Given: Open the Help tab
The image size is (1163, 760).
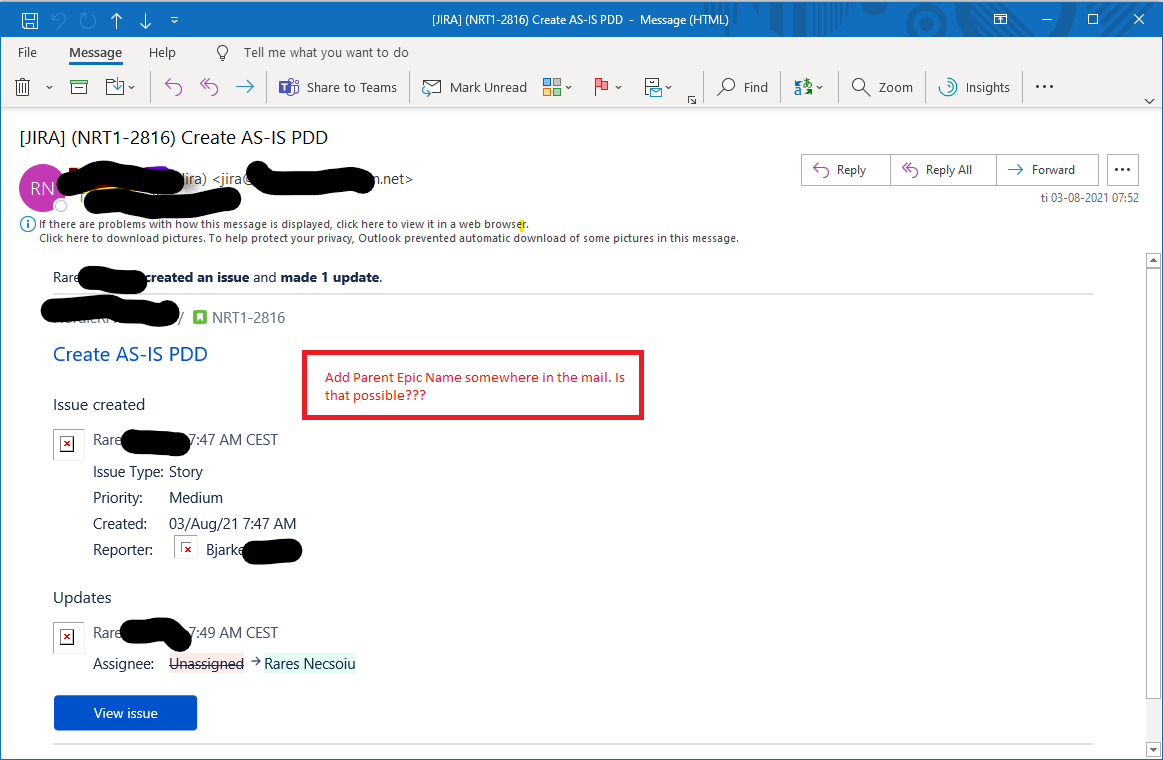Looking at the screenshot, I should 162,53.
